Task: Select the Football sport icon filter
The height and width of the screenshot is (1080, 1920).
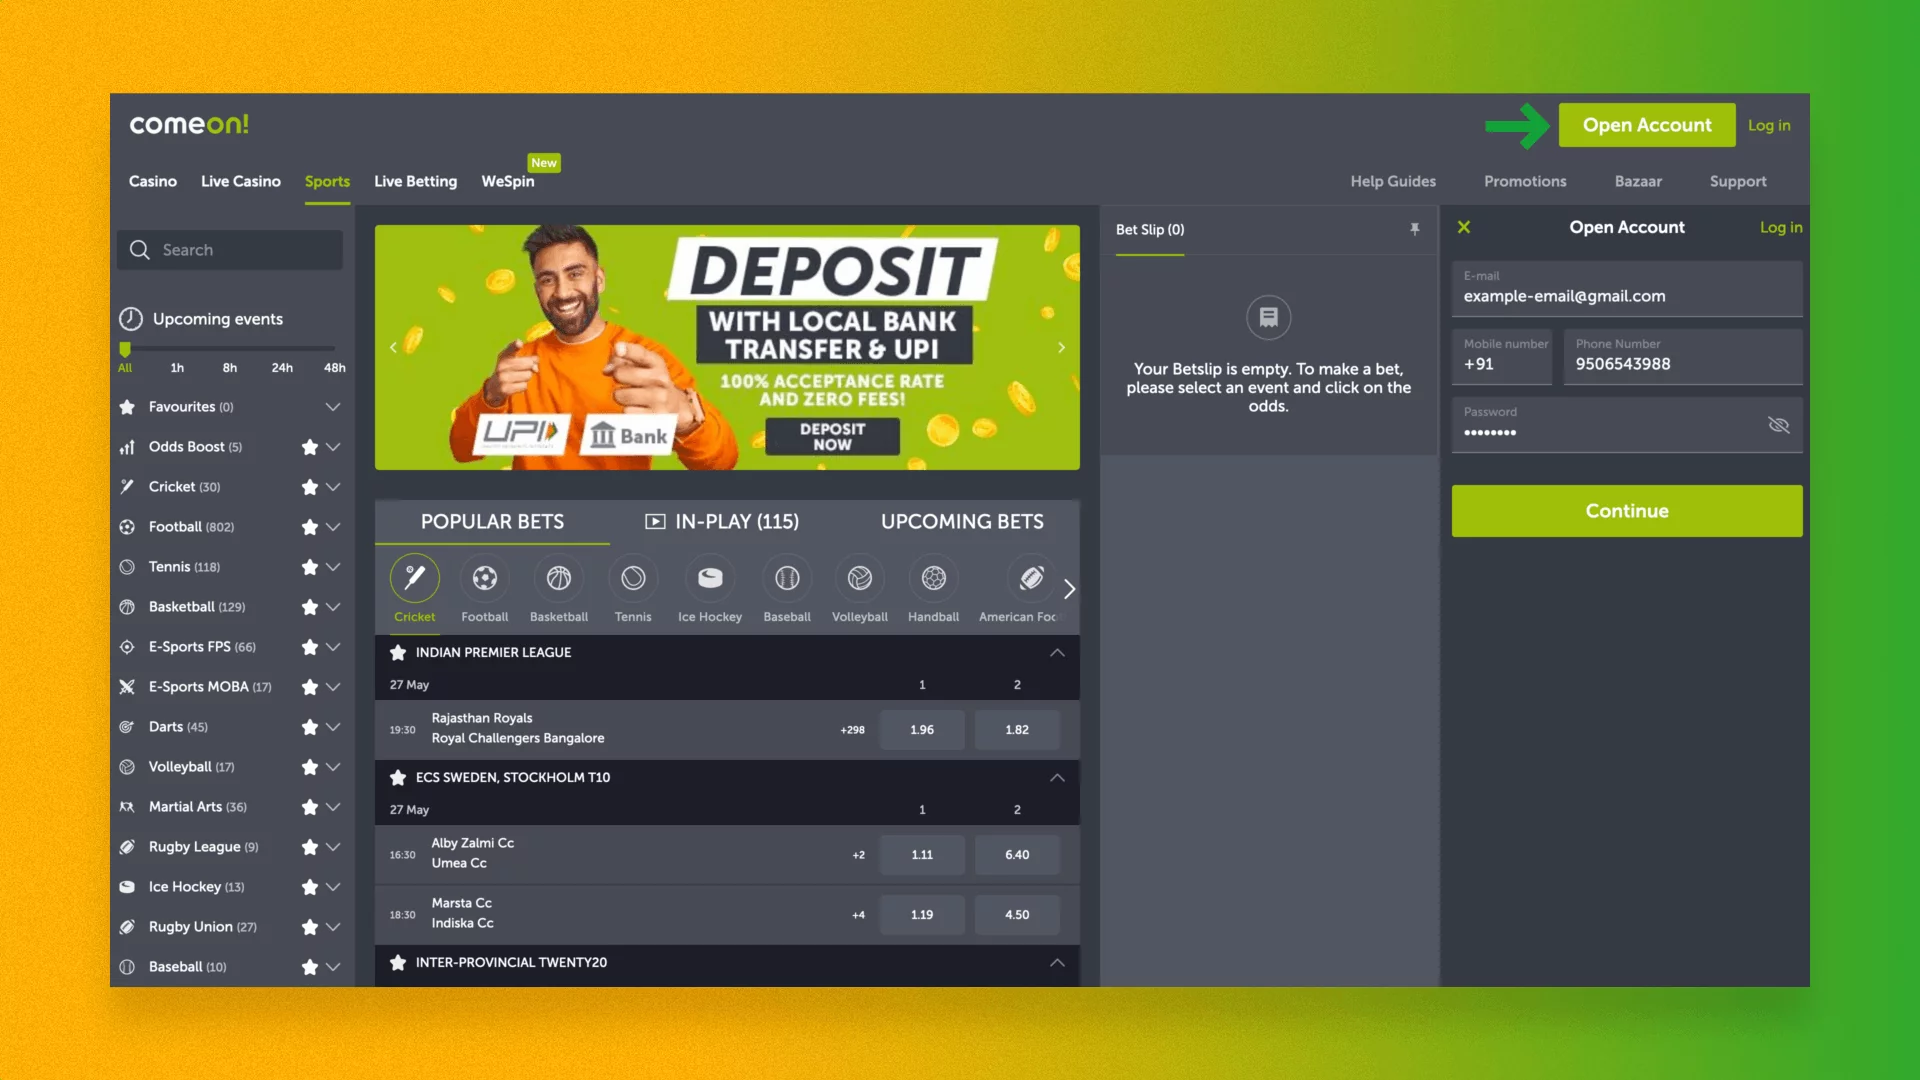Action: 485,578
